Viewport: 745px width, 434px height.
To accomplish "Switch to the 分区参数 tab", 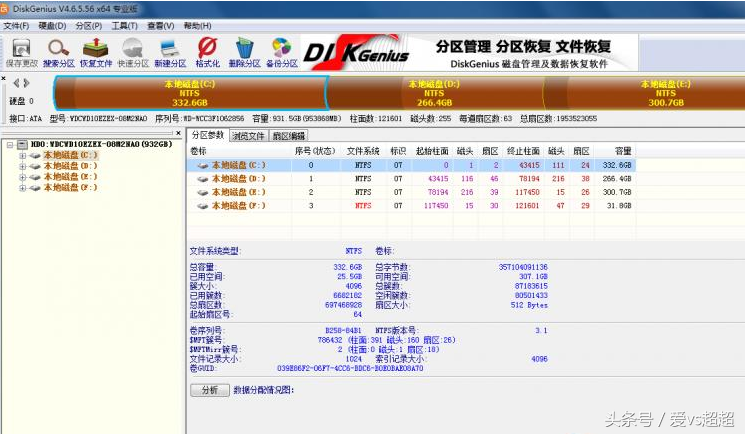I will (x=208, y=135).
